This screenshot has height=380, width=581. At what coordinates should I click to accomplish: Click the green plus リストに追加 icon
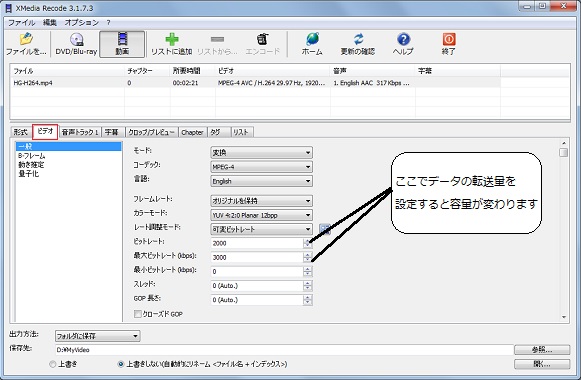[x=172, y=39]
